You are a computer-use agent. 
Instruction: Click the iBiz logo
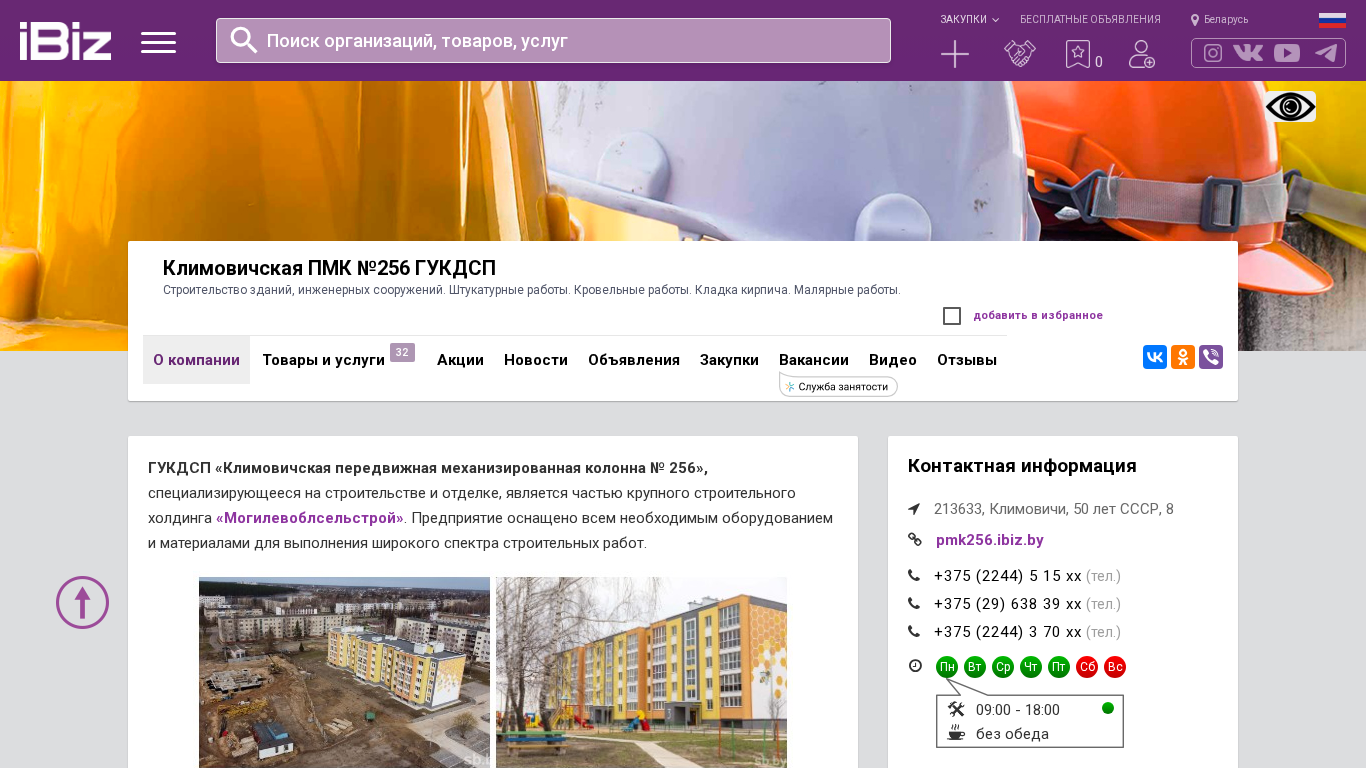(x=65, y=41)
